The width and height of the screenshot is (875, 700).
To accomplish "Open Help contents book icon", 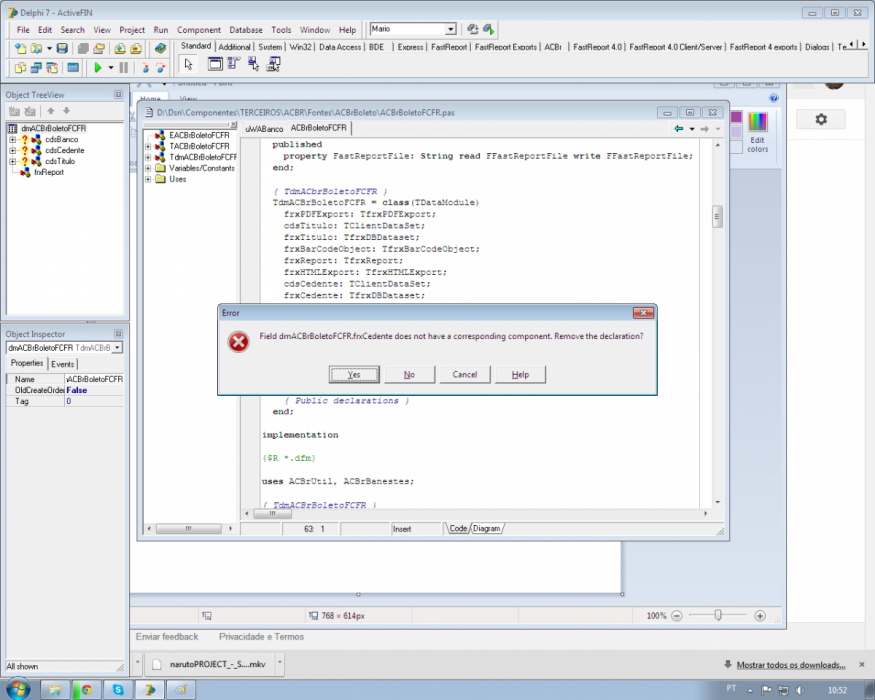I will click(161, 49).
